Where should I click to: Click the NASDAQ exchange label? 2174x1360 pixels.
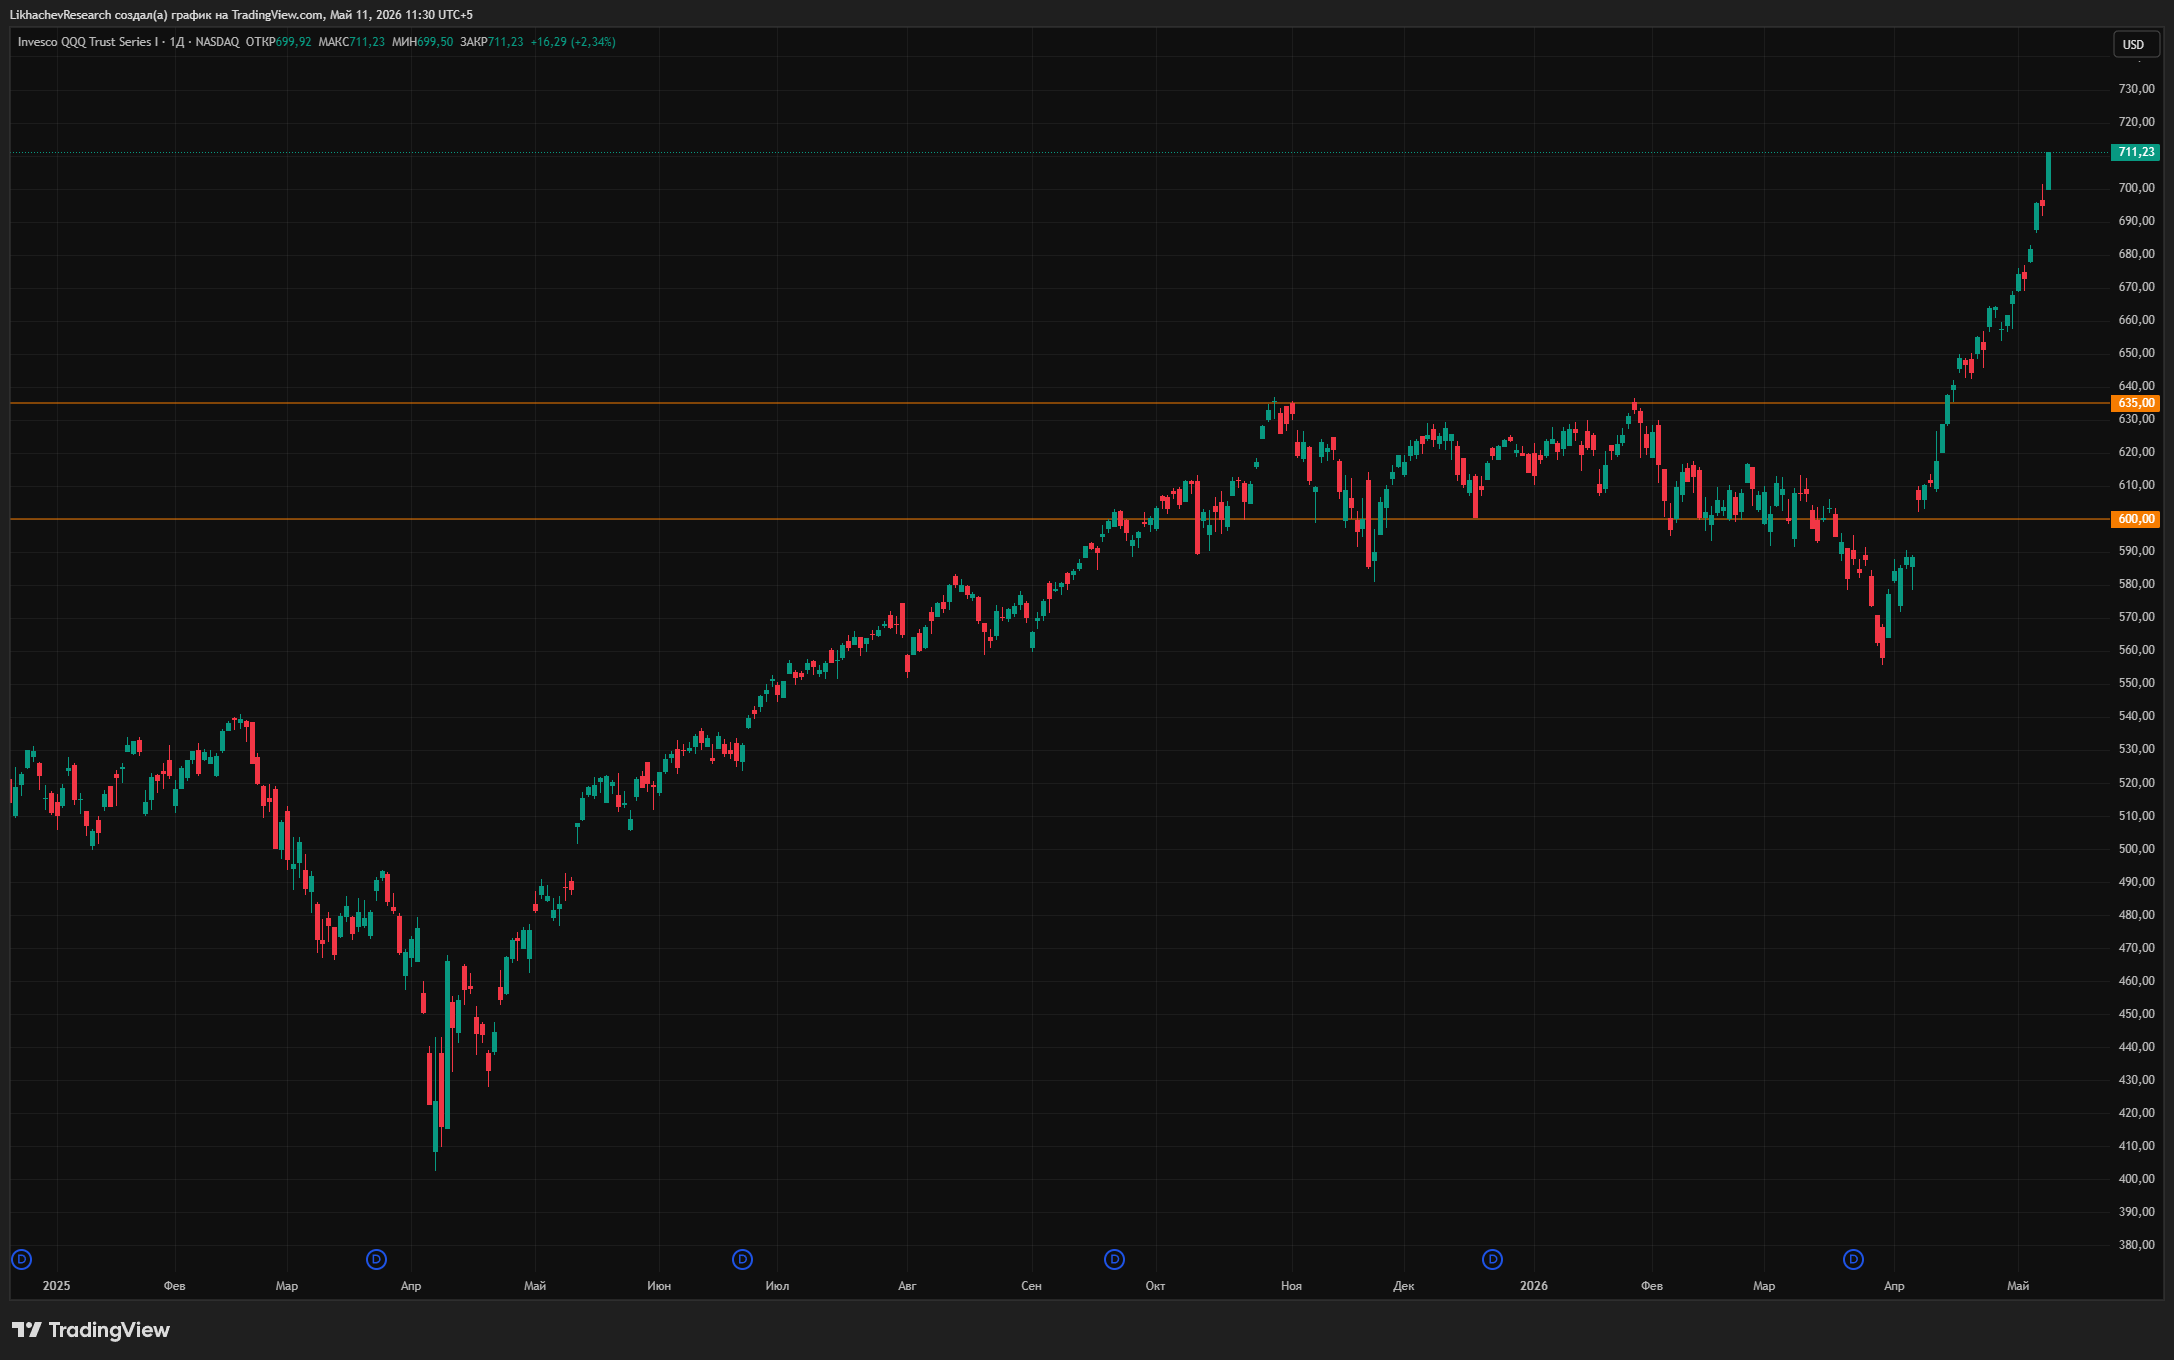pyautogui.click(x=217, y=42)
